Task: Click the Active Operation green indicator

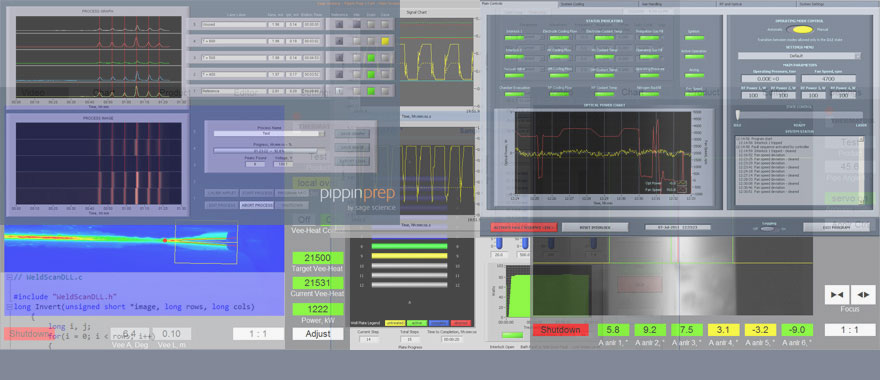Action: [x=694, y=57]
